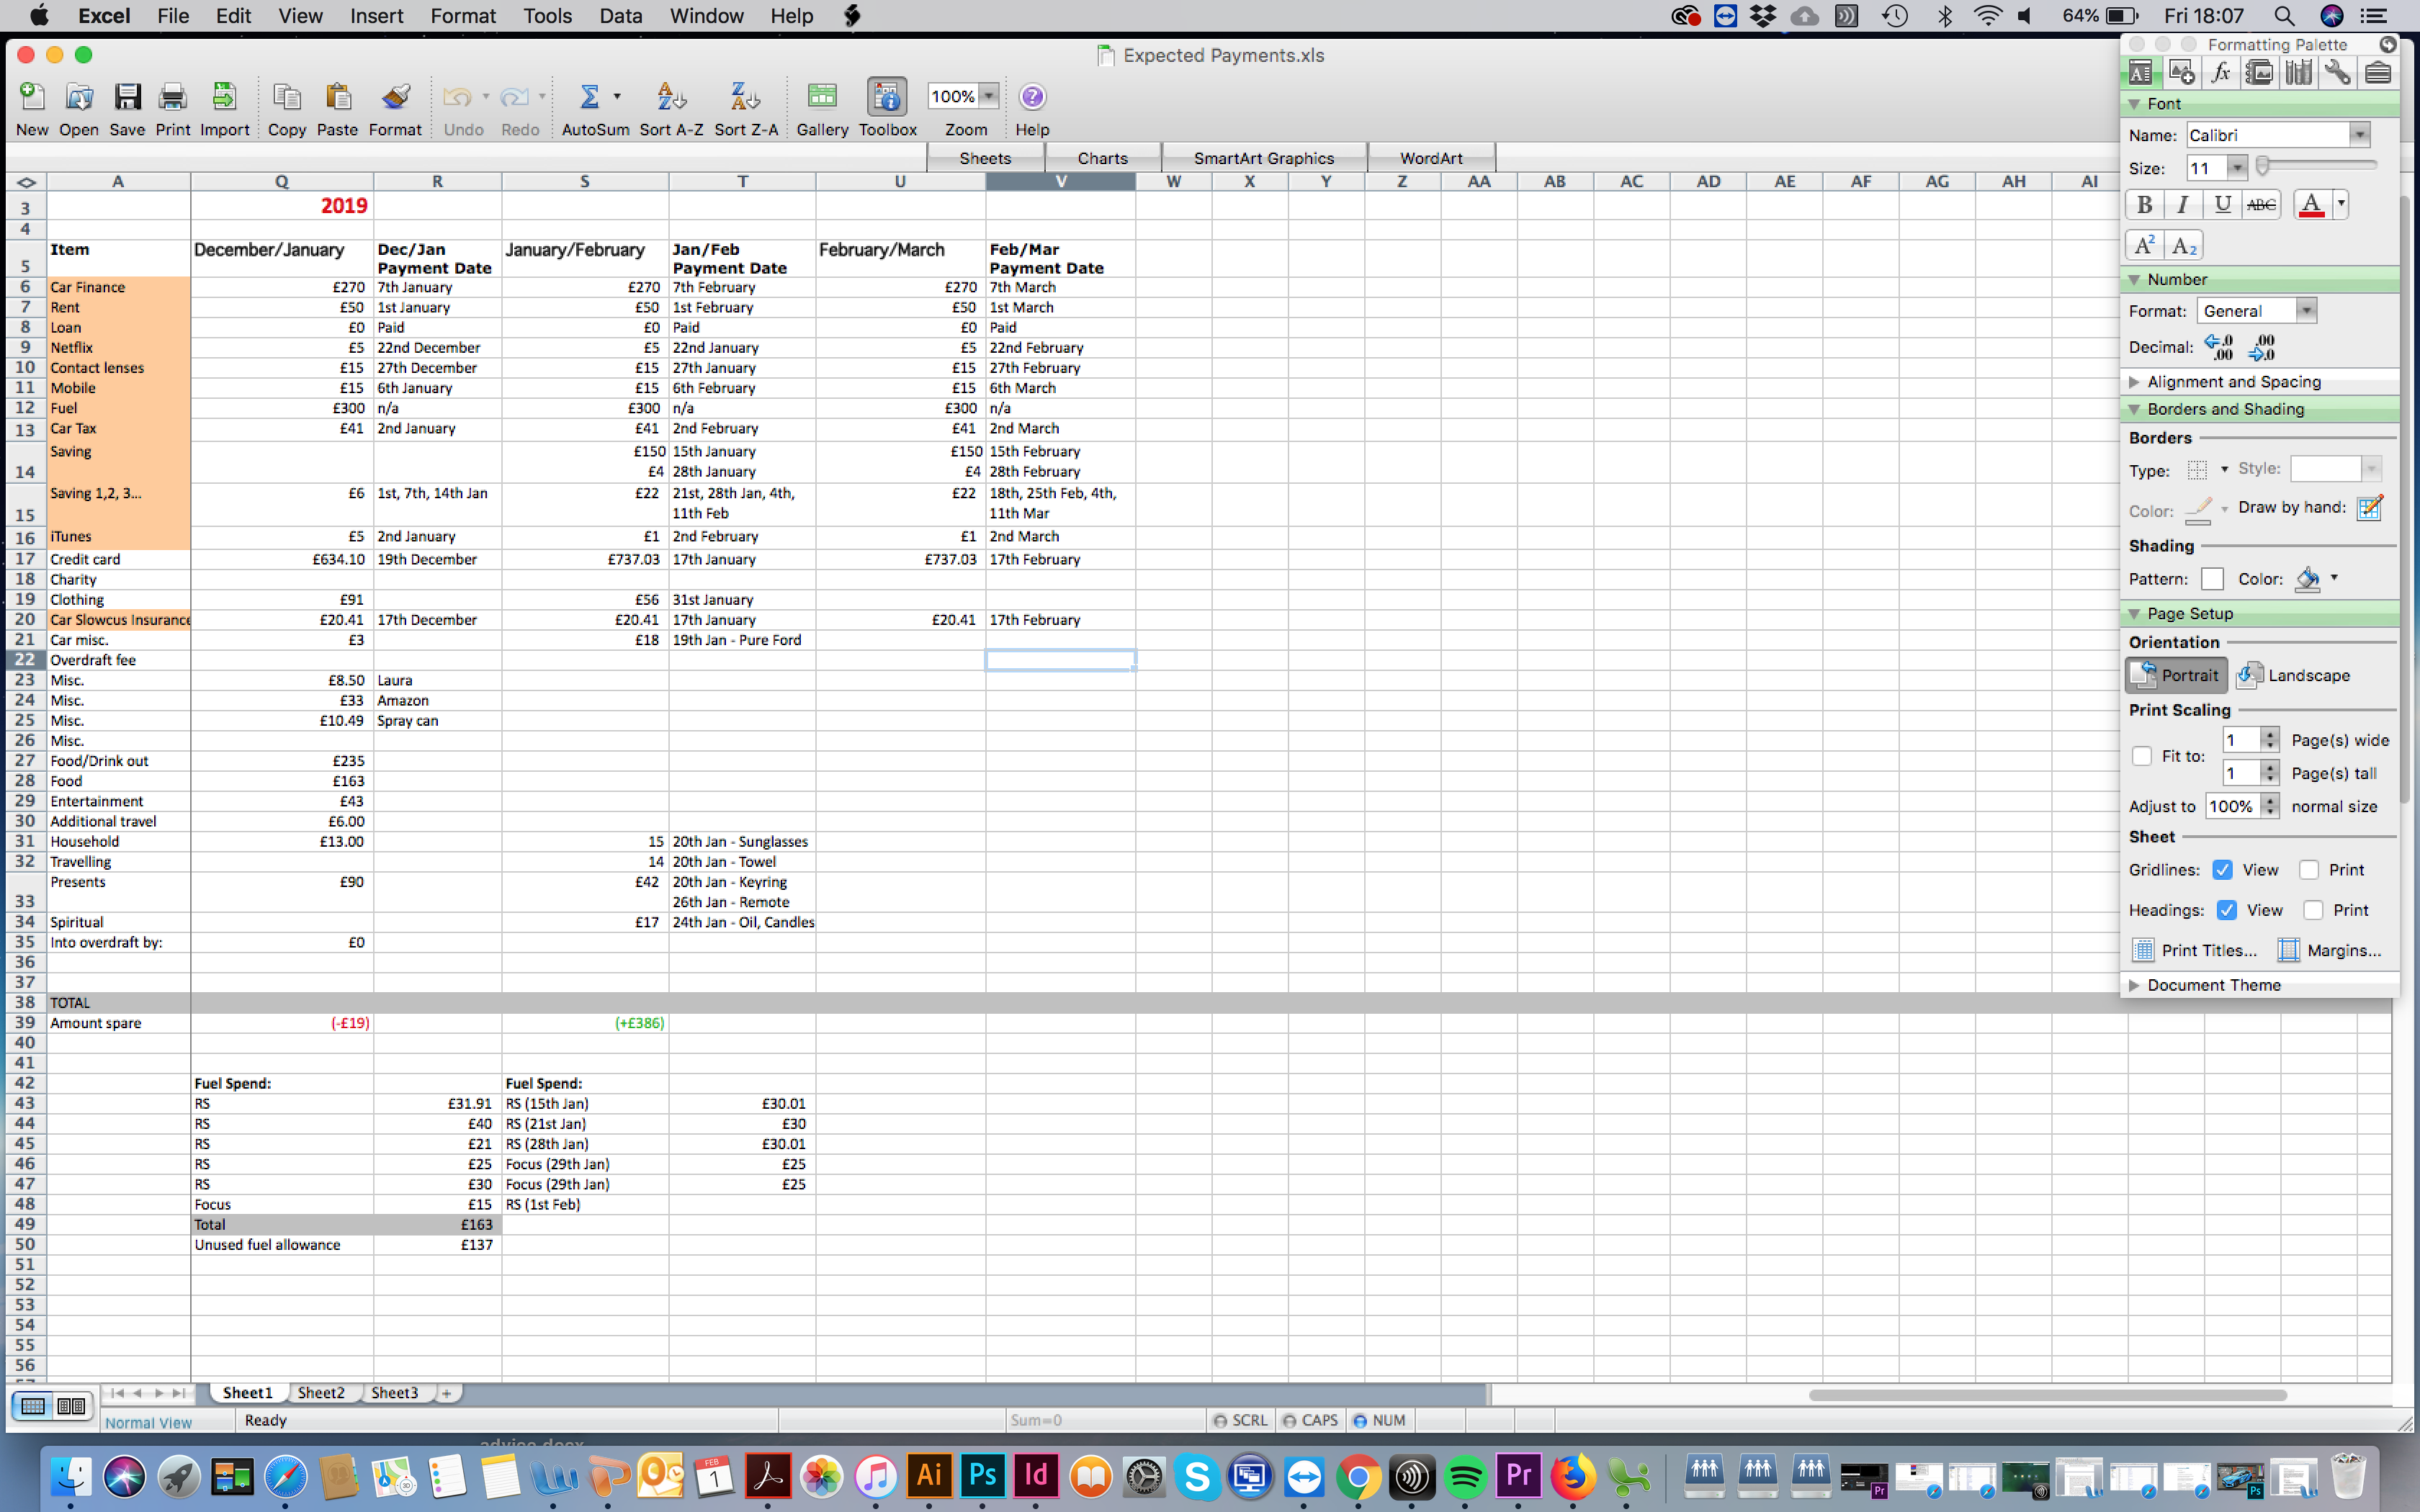Open the Data menu
This screenshot has height=1512, width=2420.
pos(620,16)
